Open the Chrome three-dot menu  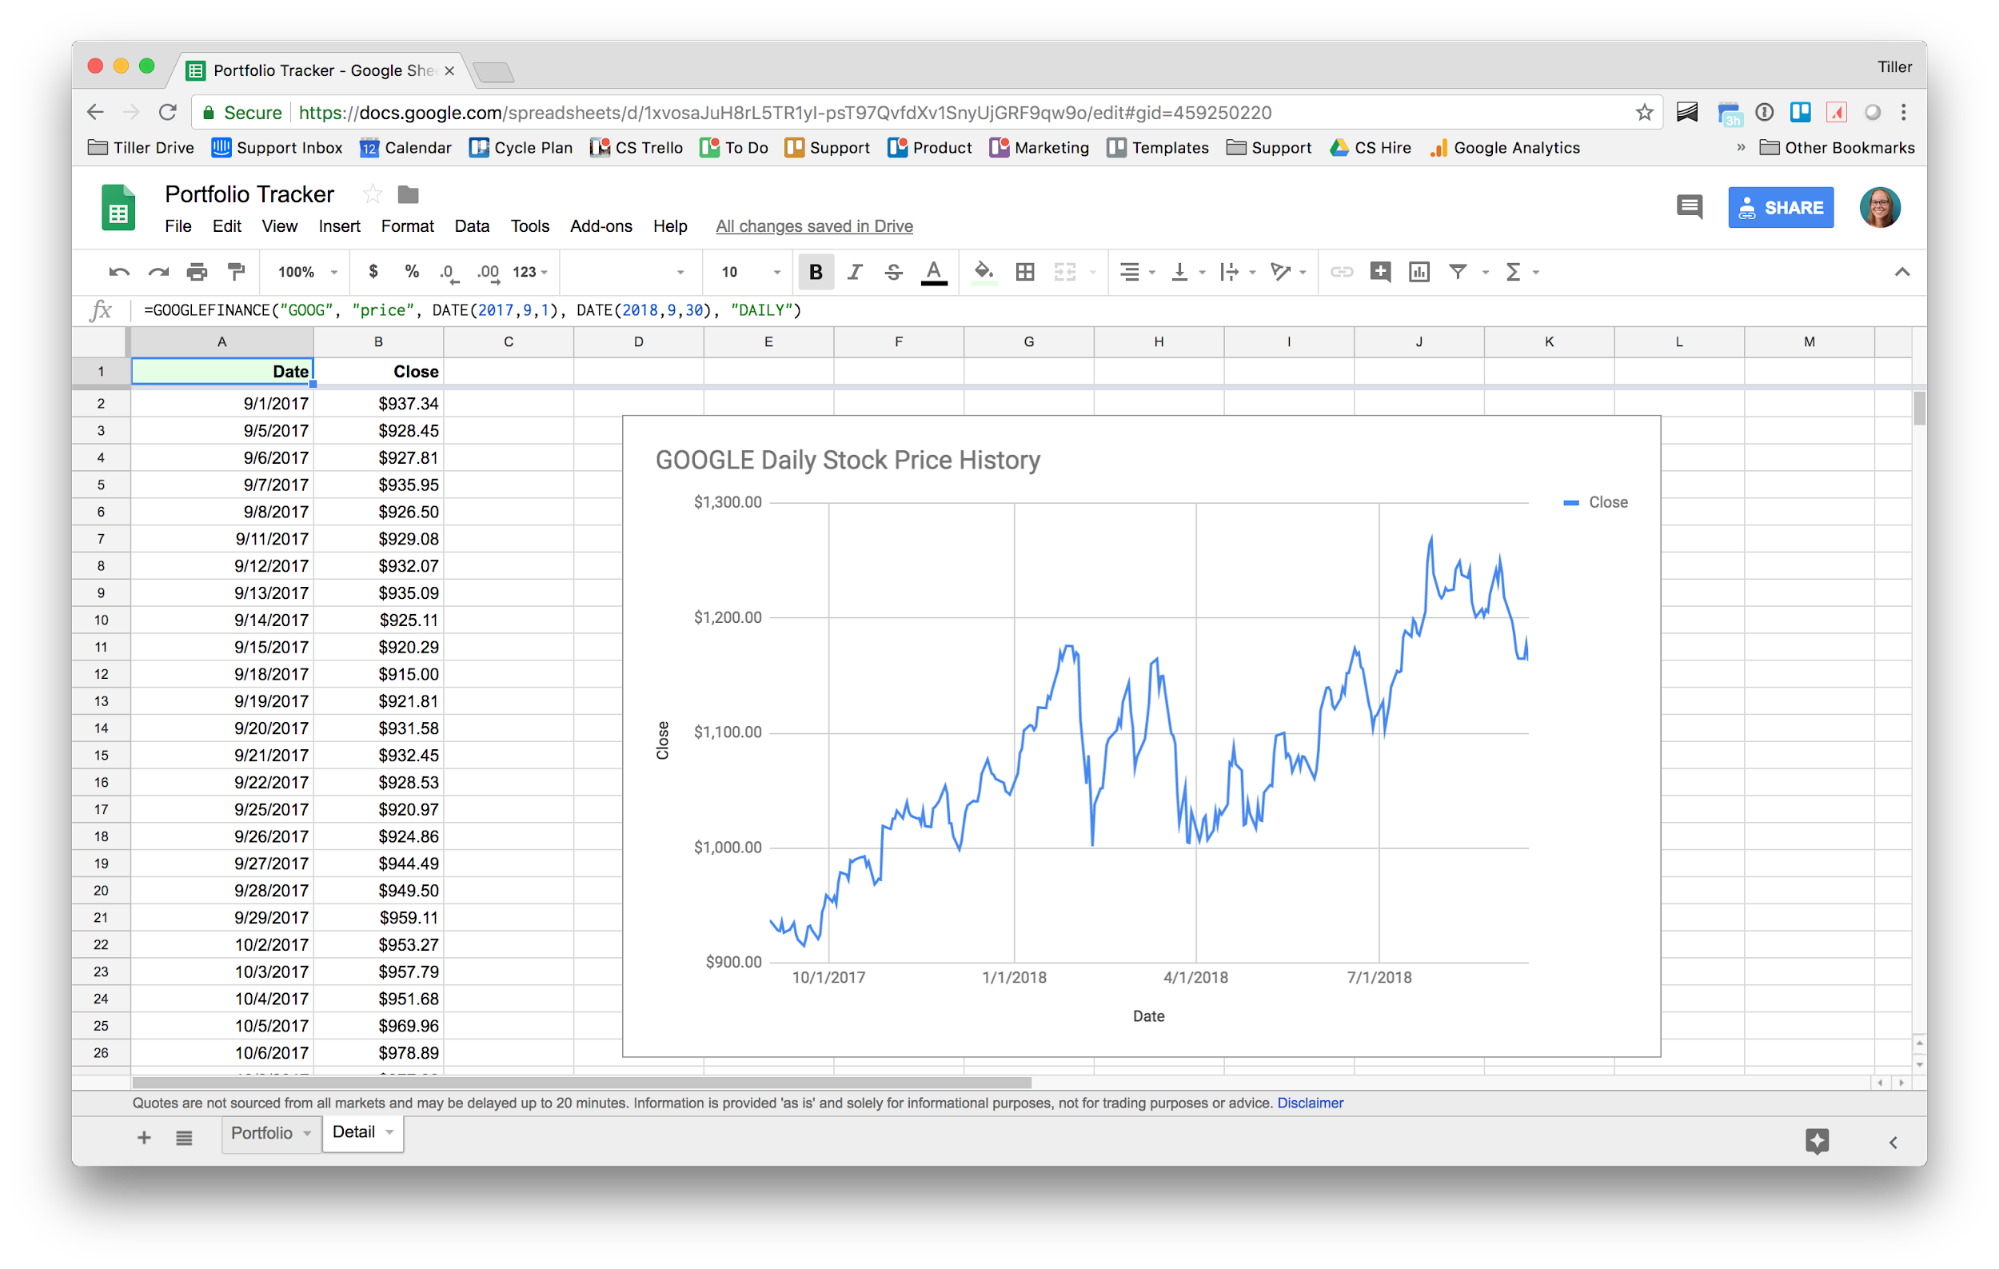pos(1903,112)
